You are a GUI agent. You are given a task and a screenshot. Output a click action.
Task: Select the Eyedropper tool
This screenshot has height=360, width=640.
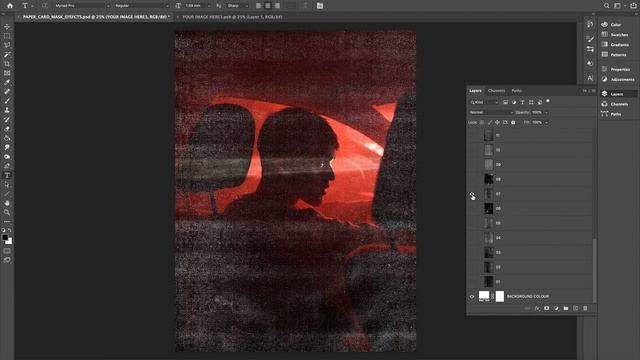[7, 82]
